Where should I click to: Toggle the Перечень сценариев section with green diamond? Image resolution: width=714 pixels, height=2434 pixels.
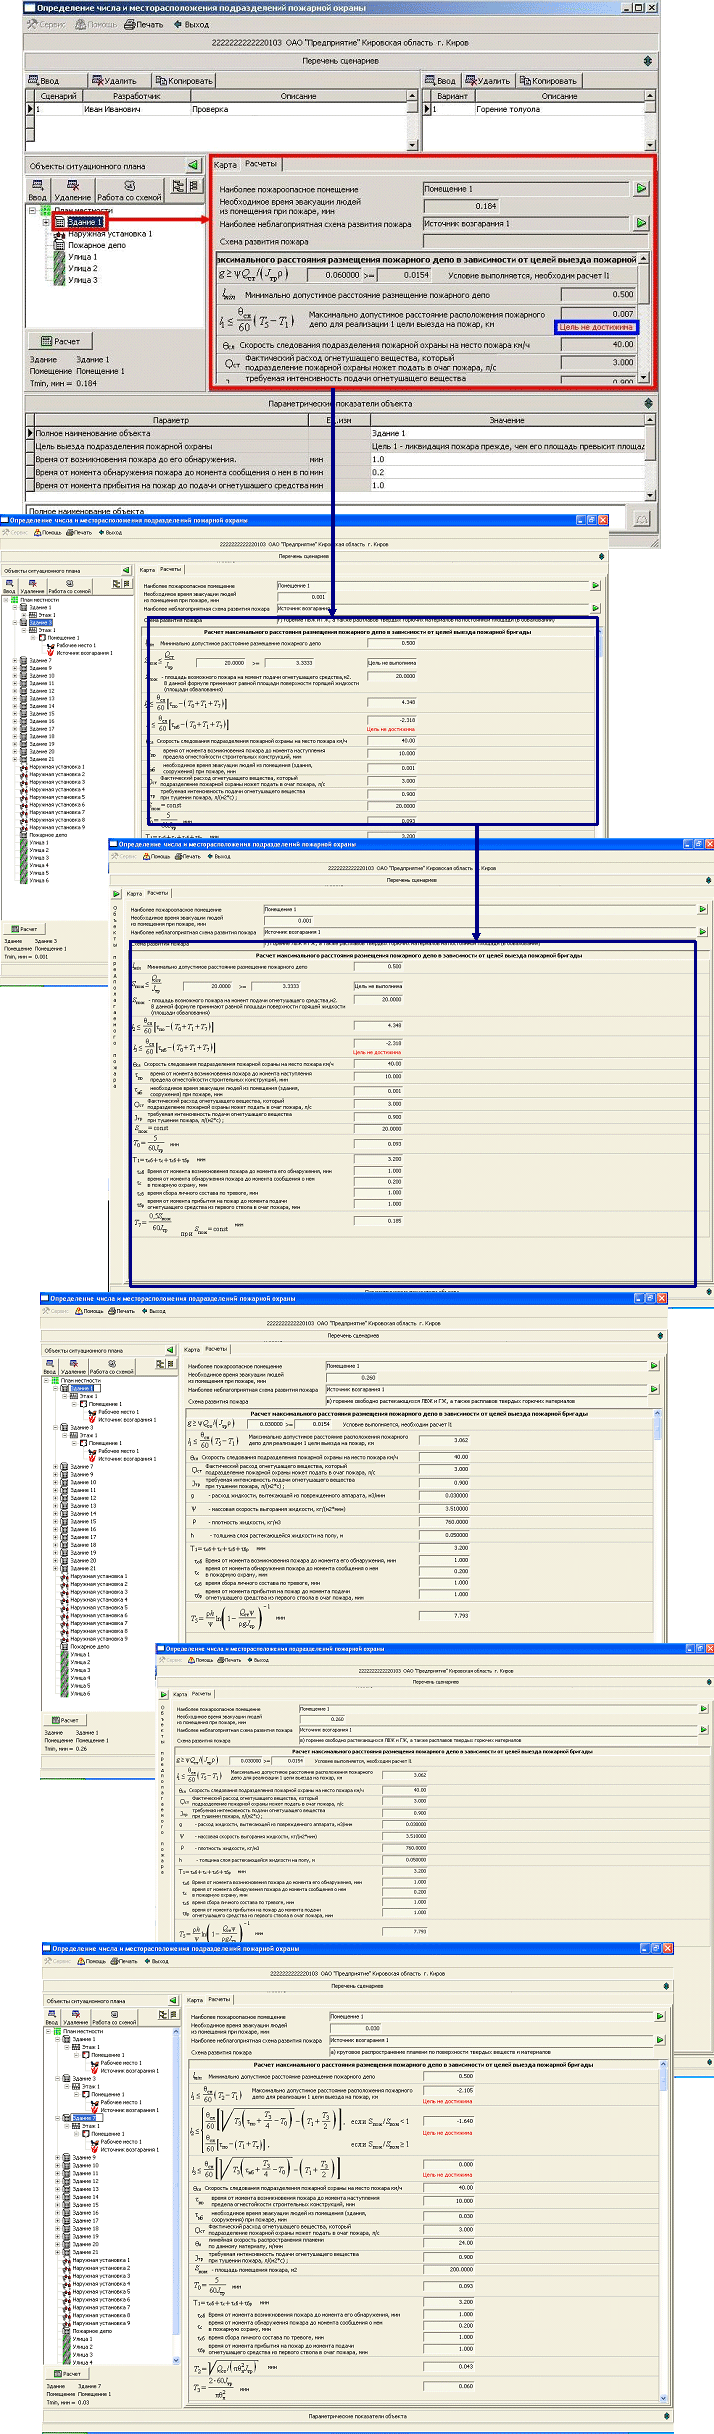tap(648, 61)
